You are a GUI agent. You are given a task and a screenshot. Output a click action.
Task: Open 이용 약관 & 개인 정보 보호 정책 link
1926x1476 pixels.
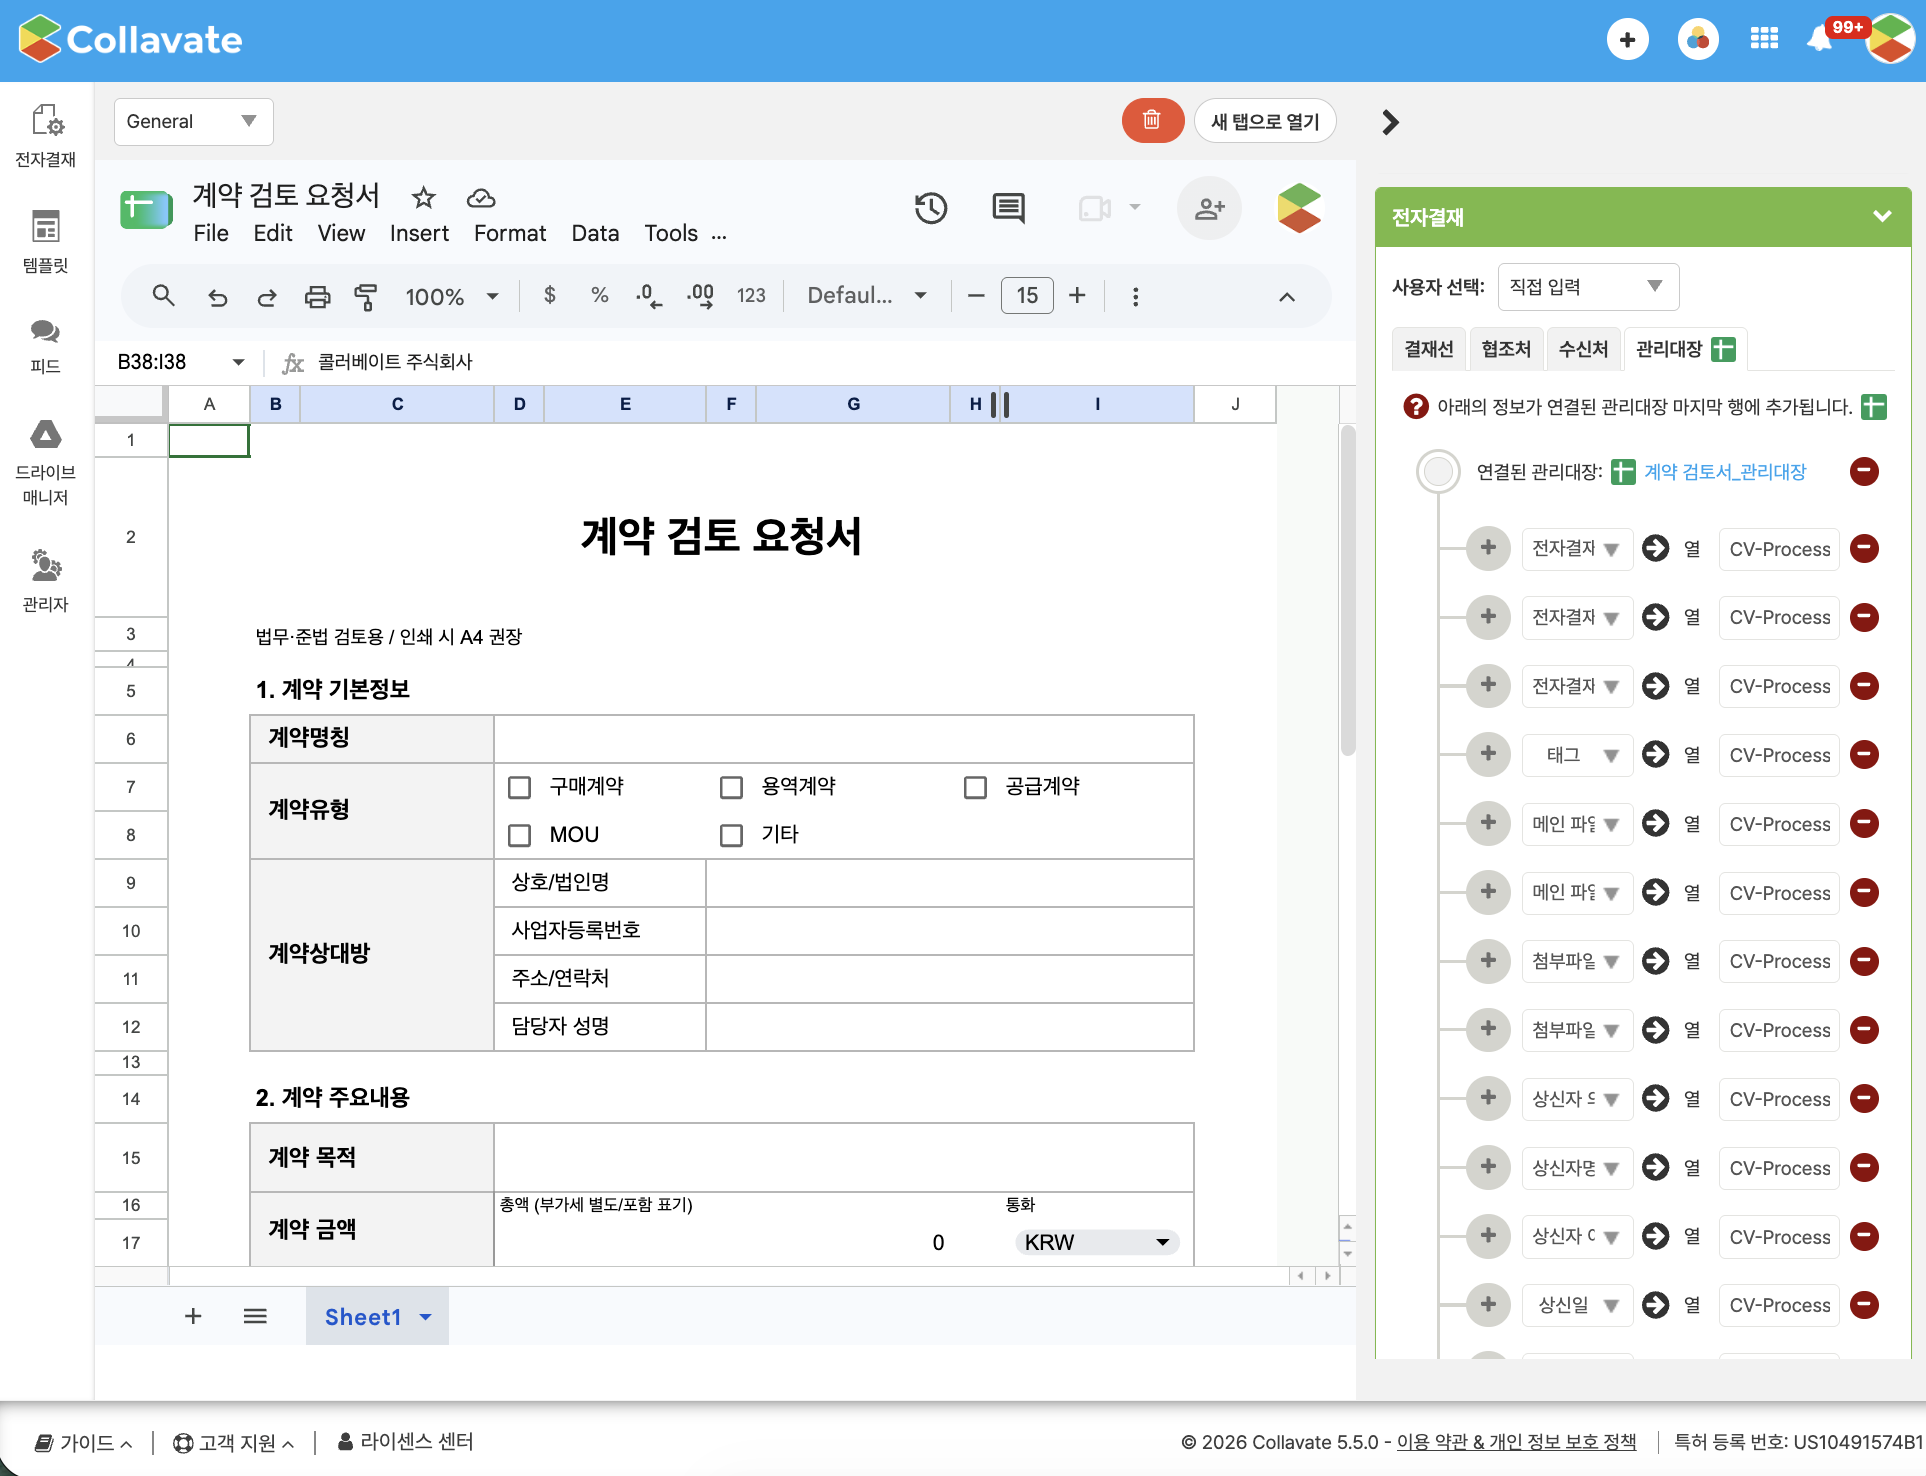[x=1516, y=1442]
